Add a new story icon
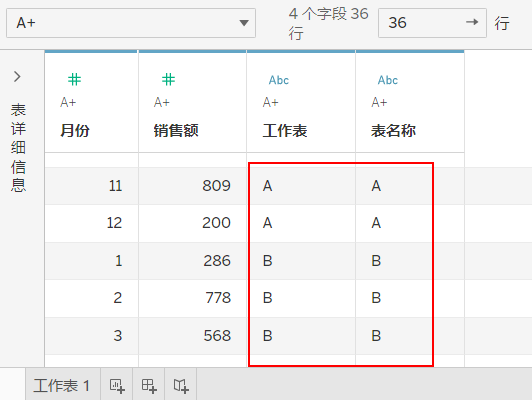The height and width of the screenshot is (400, 532). point(181,386)
